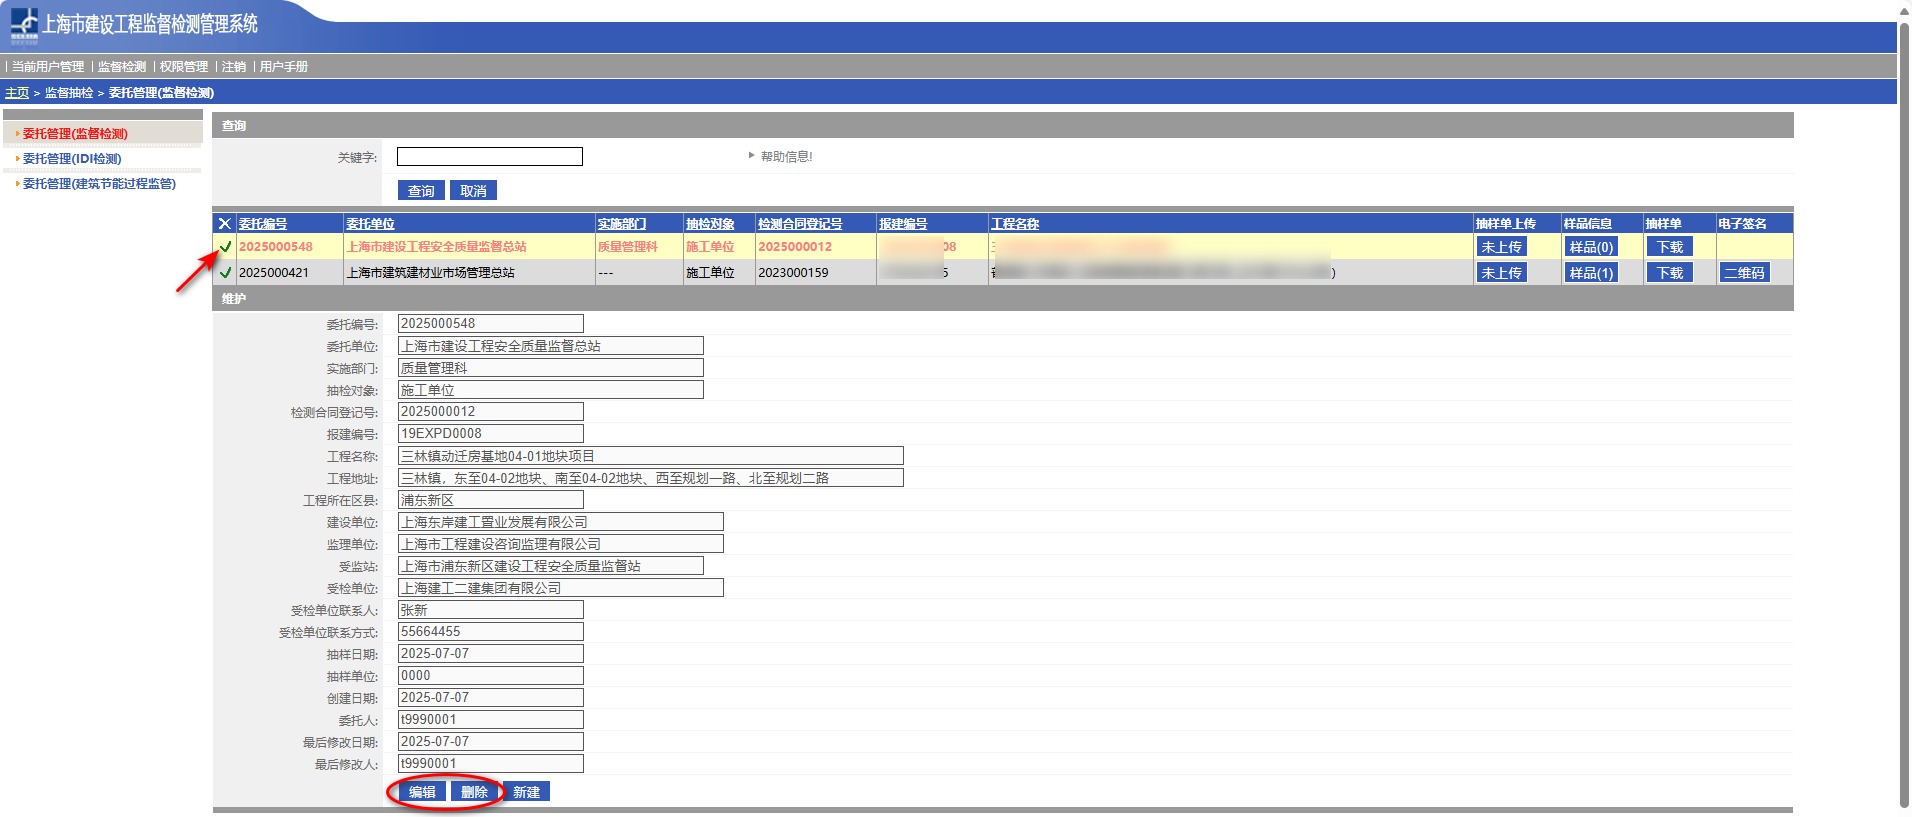Open 委托管理(IDI检测) in the sidebar
This screenshot has width=1912, height=817.
72,159
